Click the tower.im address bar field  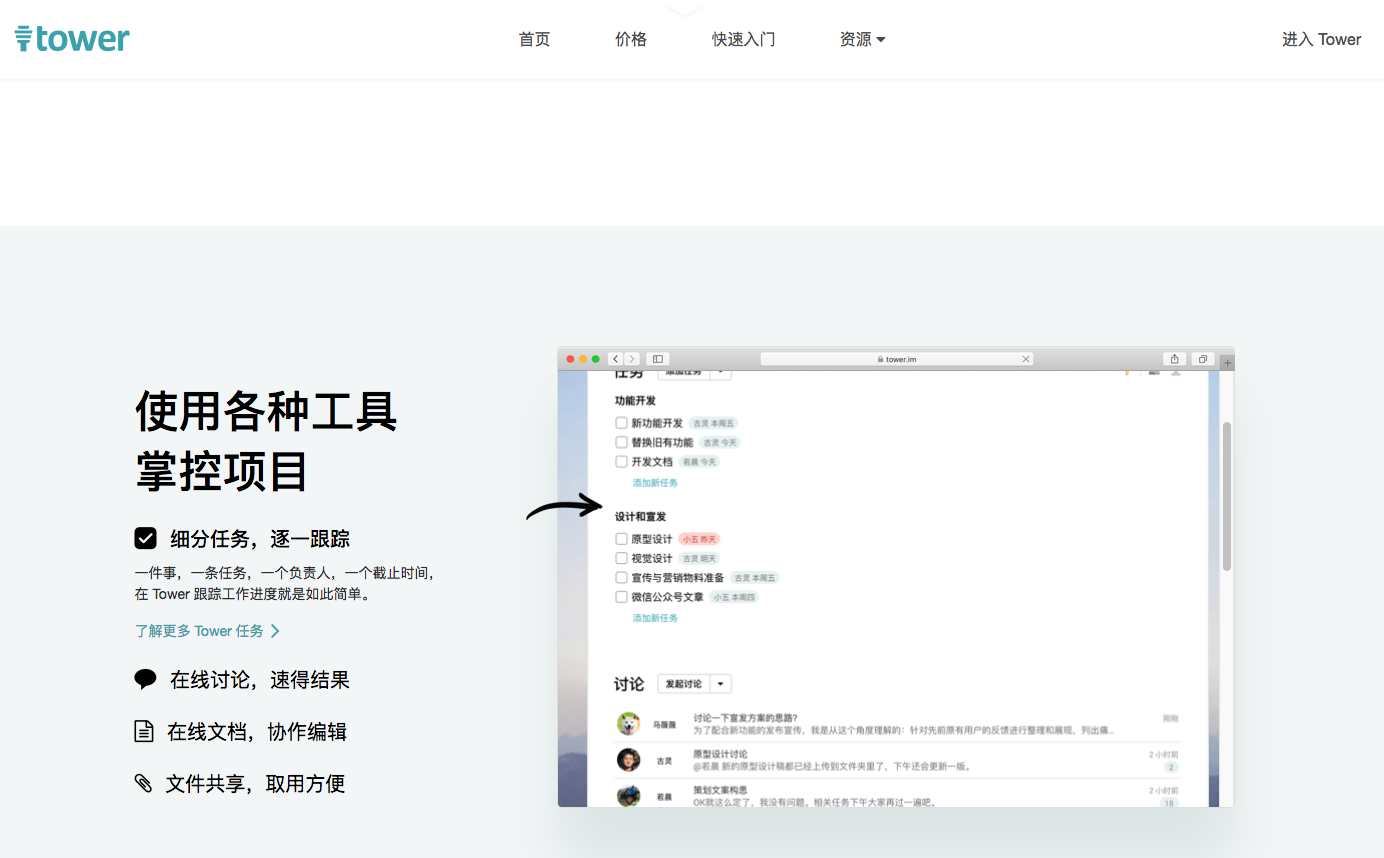point(897,359)
